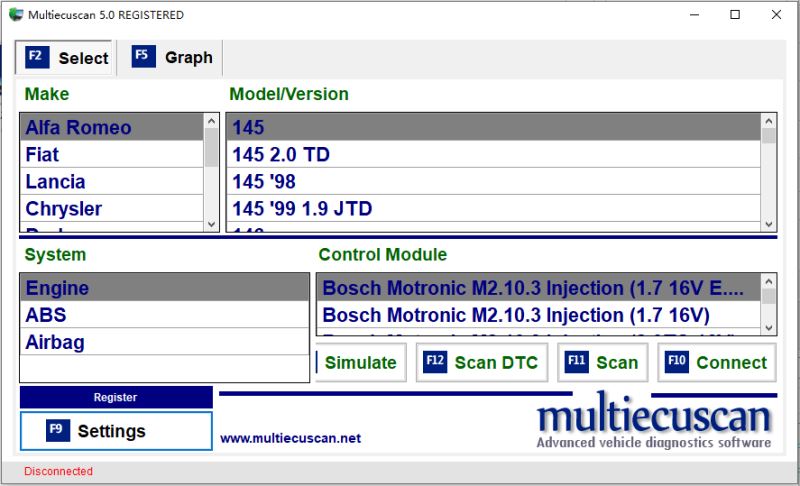
Task: Click the F11 icon on Scan
Action: 577,362
